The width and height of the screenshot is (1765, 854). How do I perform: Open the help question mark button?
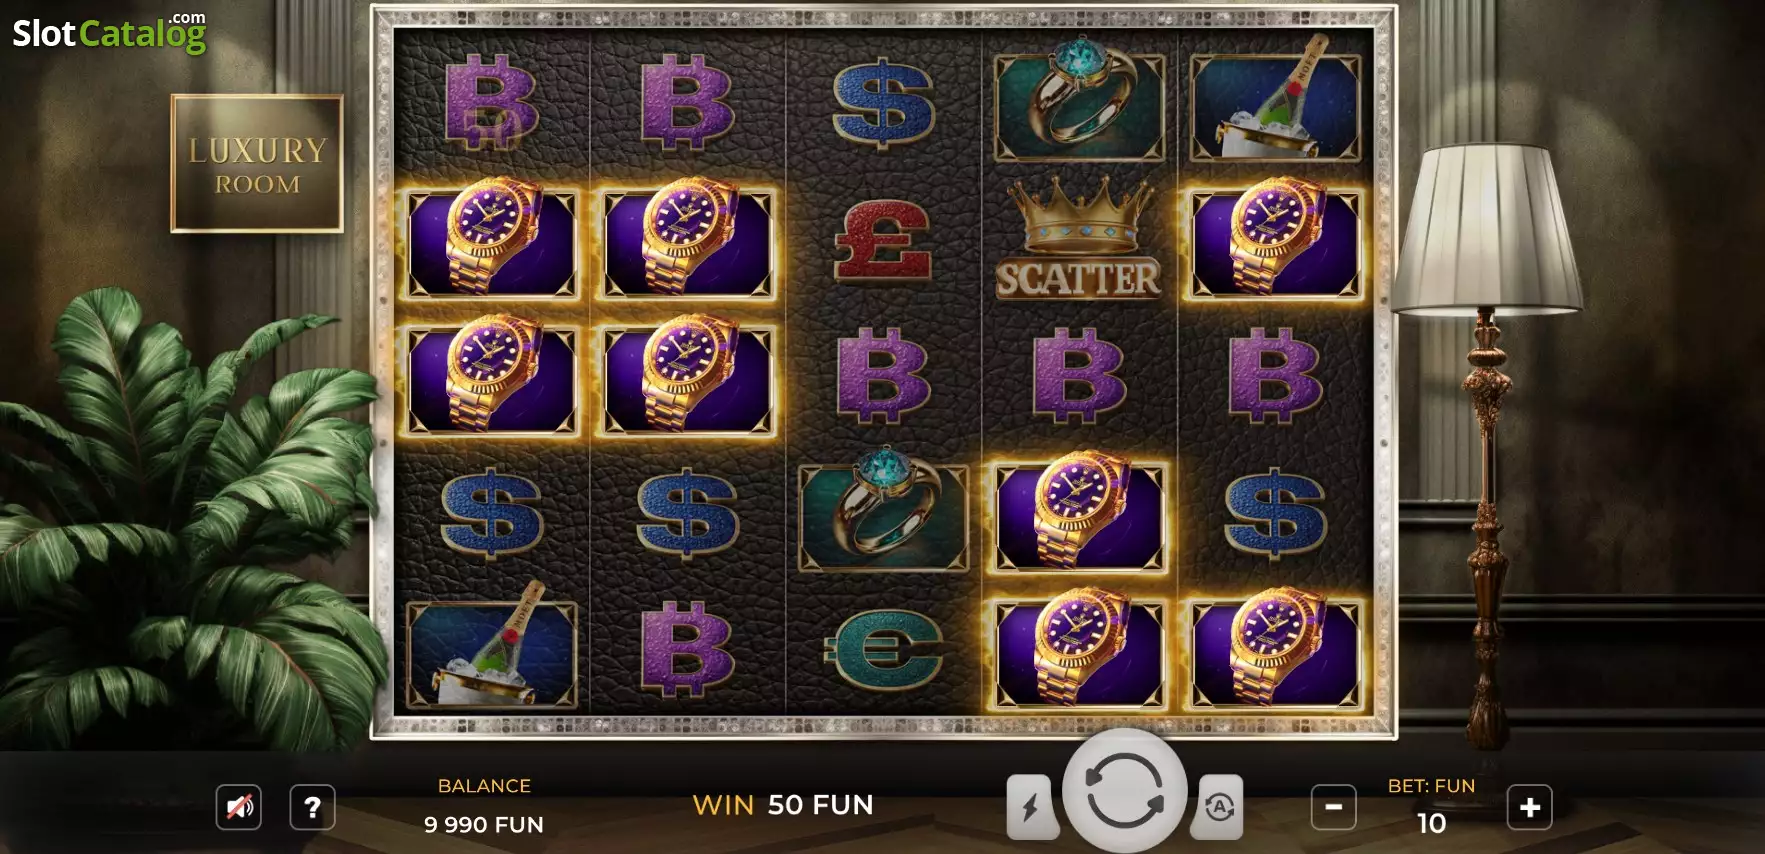point(312,807)
